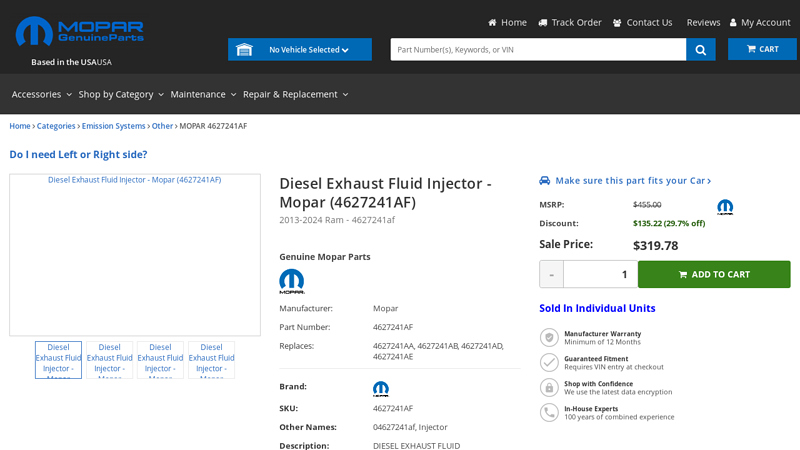Expand the Accessories menu
Viewport: 800px width, 450px height.
click(41, 94)
